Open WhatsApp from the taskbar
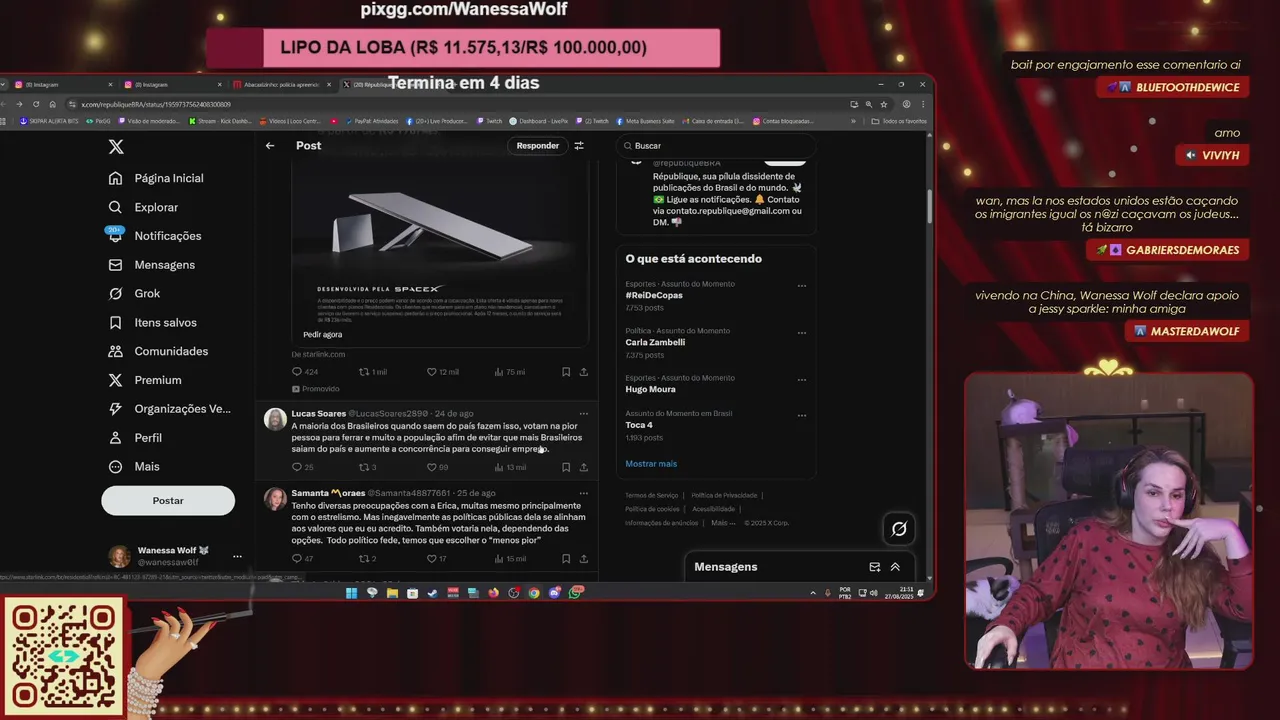 [575, 593]
